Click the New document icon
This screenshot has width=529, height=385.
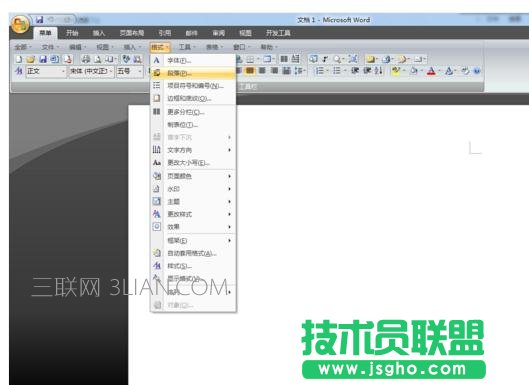click(19, 59)
